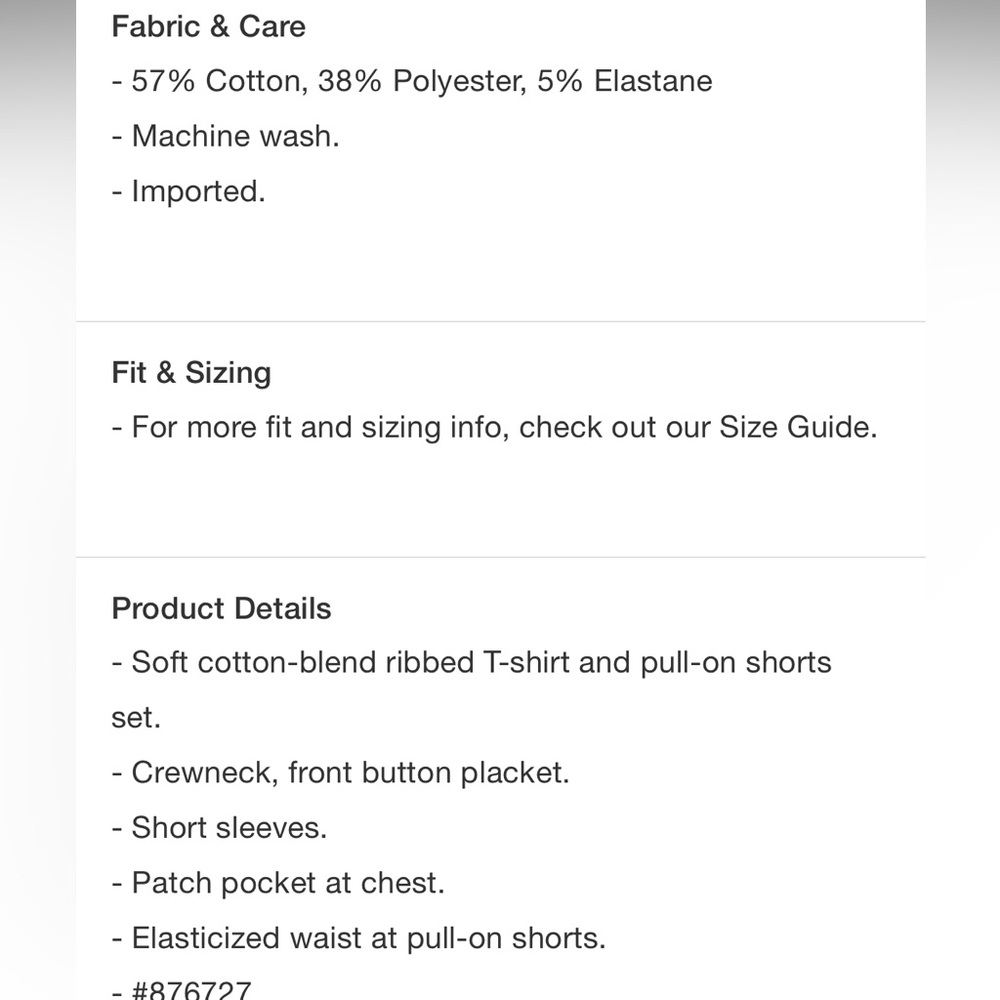Select the Fabric & Care heading
Image resolution: width=1000 pixels, height=1000 pixels.
209,27
